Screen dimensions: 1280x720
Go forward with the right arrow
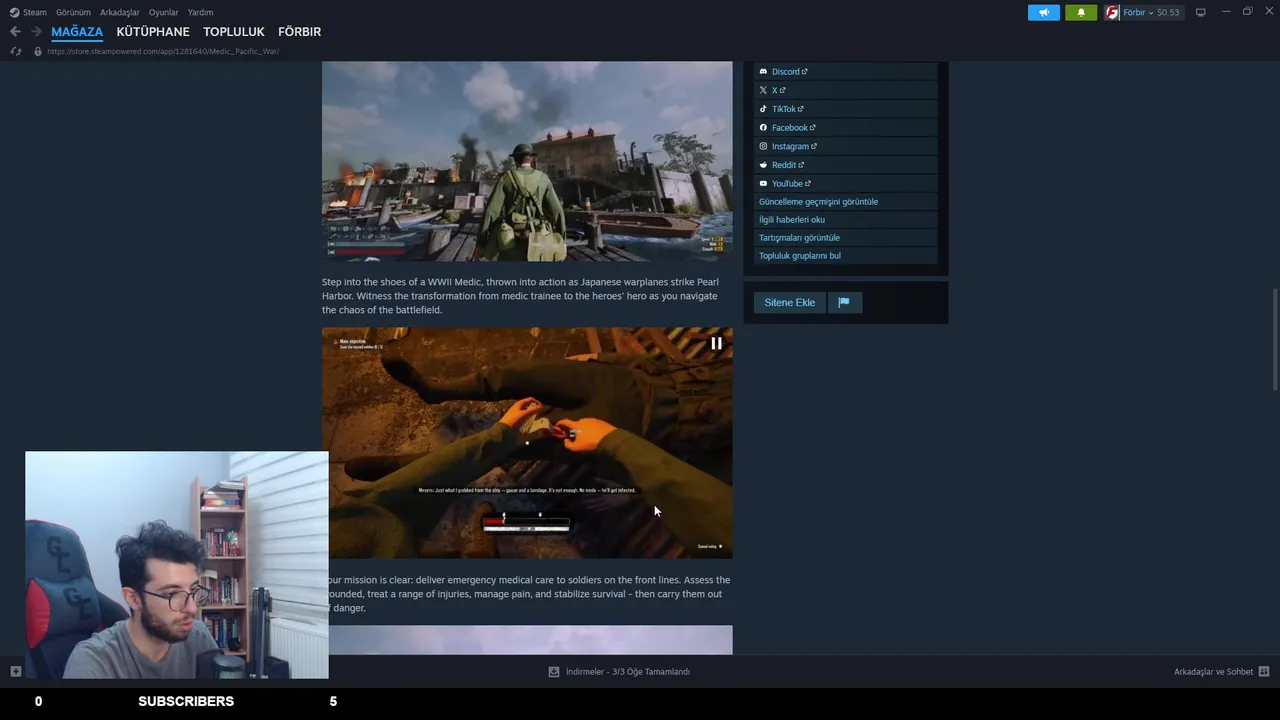pyautogui.click(x=36, y=32)
